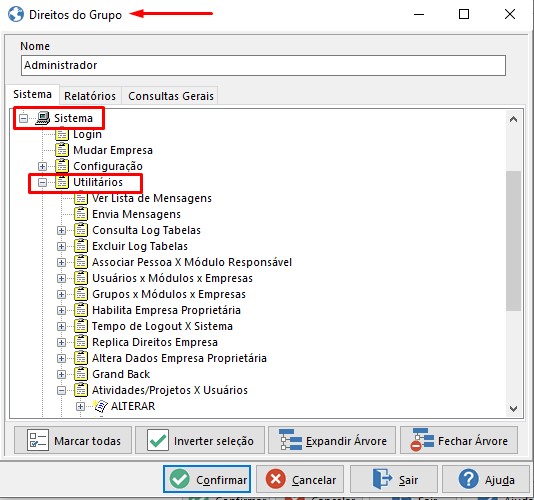Expand the Grand Back node
This screenshot has width=534, height=500.
coord(61,374)
